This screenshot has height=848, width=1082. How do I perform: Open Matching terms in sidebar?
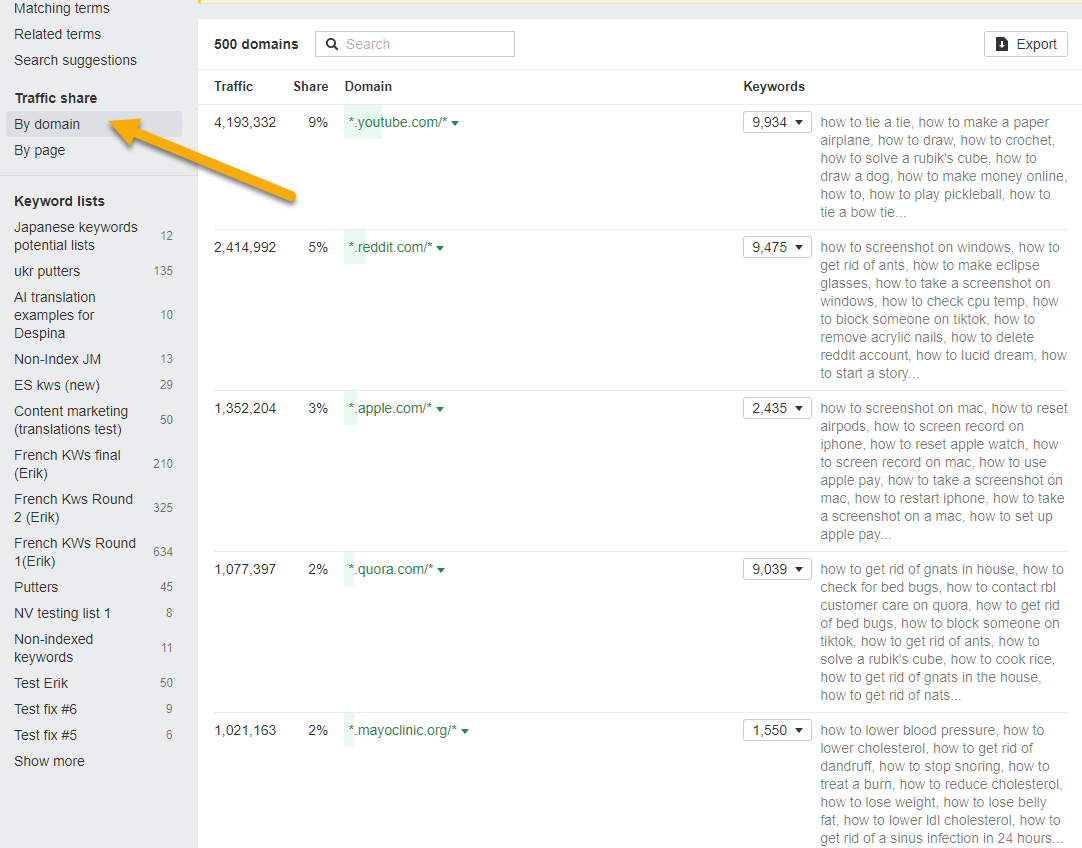(61, 8)
